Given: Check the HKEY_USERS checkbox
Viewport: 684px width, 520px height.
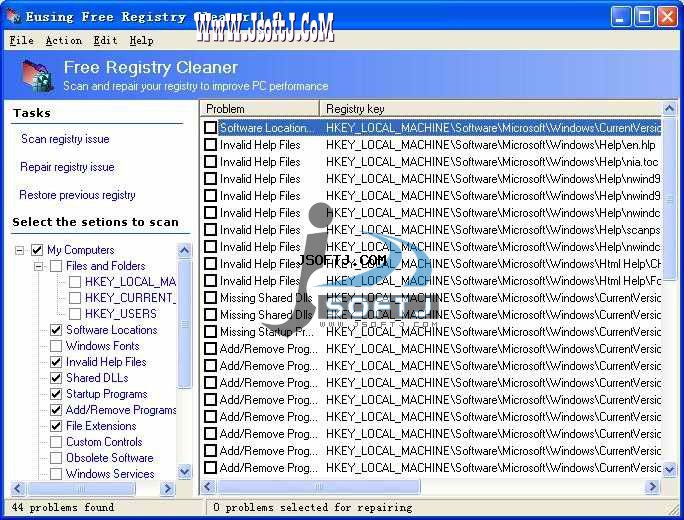Looking at the screenshot, I should [x=75, y=314].
